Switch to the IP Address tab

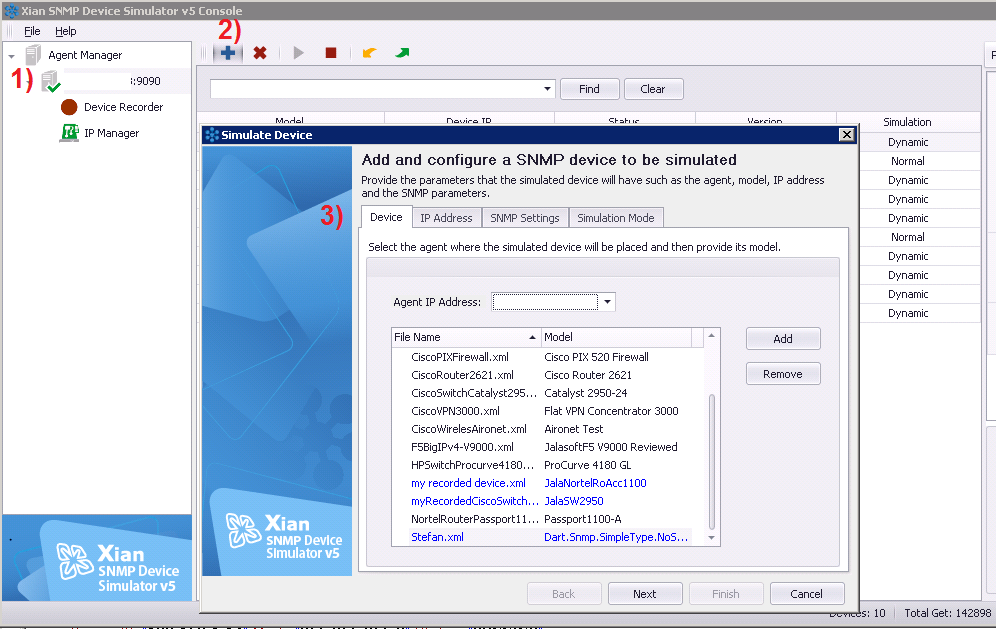pos(447,218)
